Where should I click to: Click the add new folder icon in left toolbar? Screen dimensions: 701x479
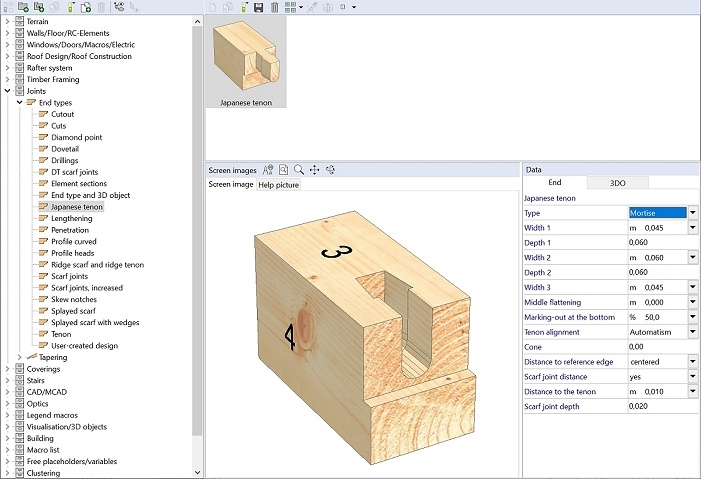click(x=23, y=7)
